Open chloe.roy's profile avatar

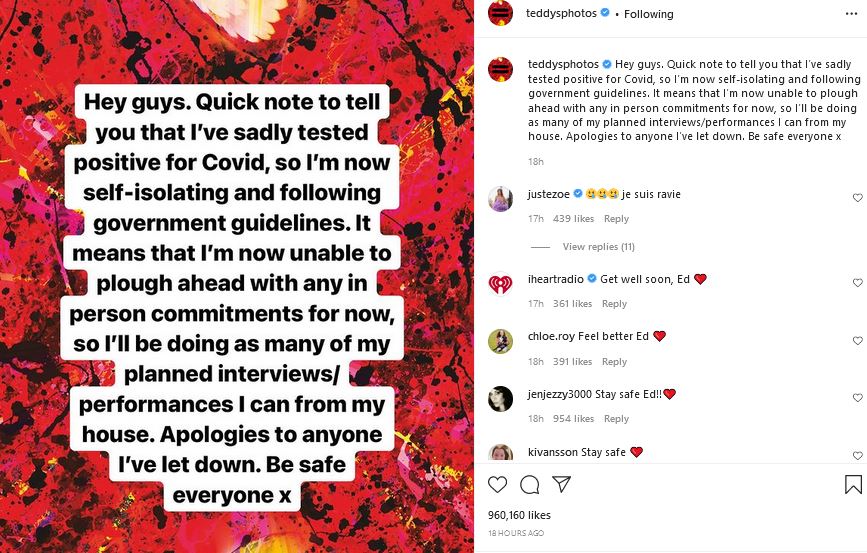[x=500, y=341]
